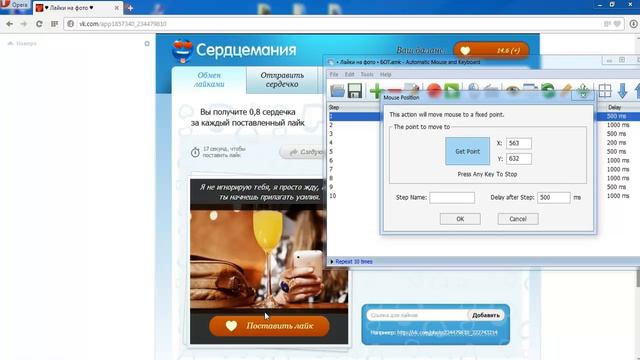The height and width of the screenshot is (360, 640).
Task: Open the File menu in Automatic Mouse
Action: 334,74
